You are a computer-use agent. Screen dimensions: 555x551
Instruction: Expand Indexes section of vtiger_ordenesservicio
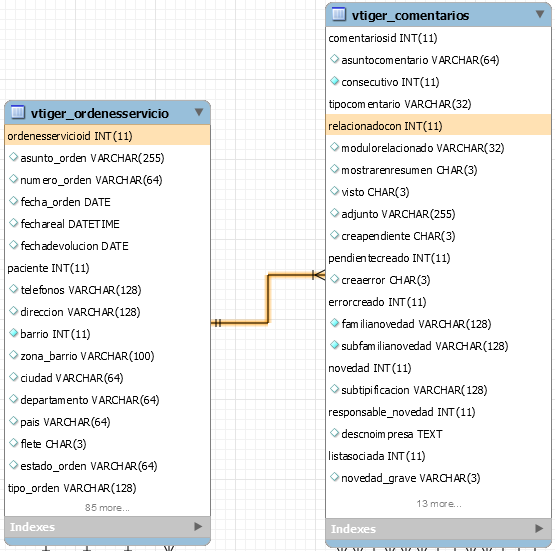(x=198, y=527)
